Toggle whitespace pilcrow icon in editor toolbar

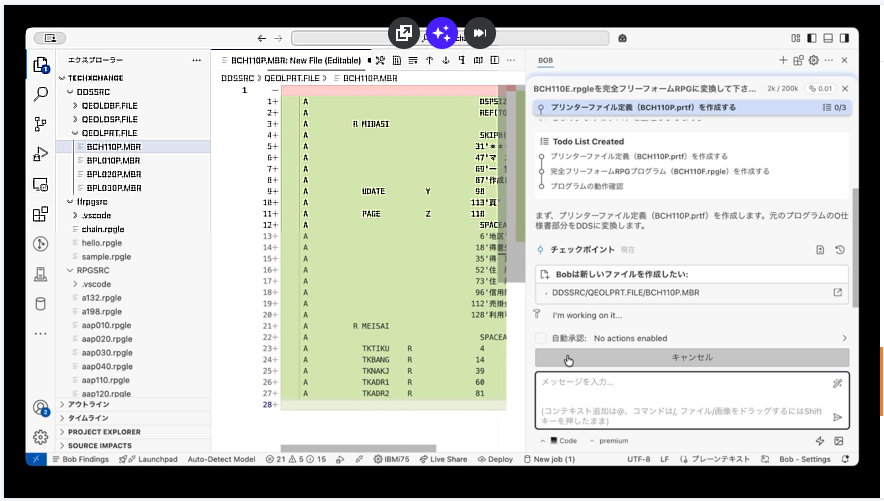click(462, 60)
